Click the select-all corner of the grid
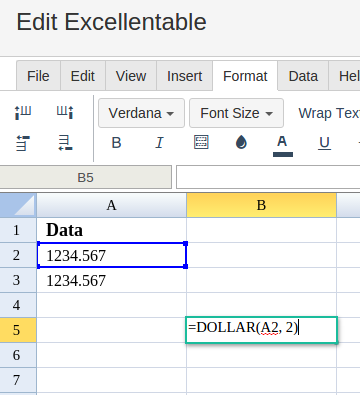This screenshot has width=360, height=395. pyautogui.click(x=18, y=205)
